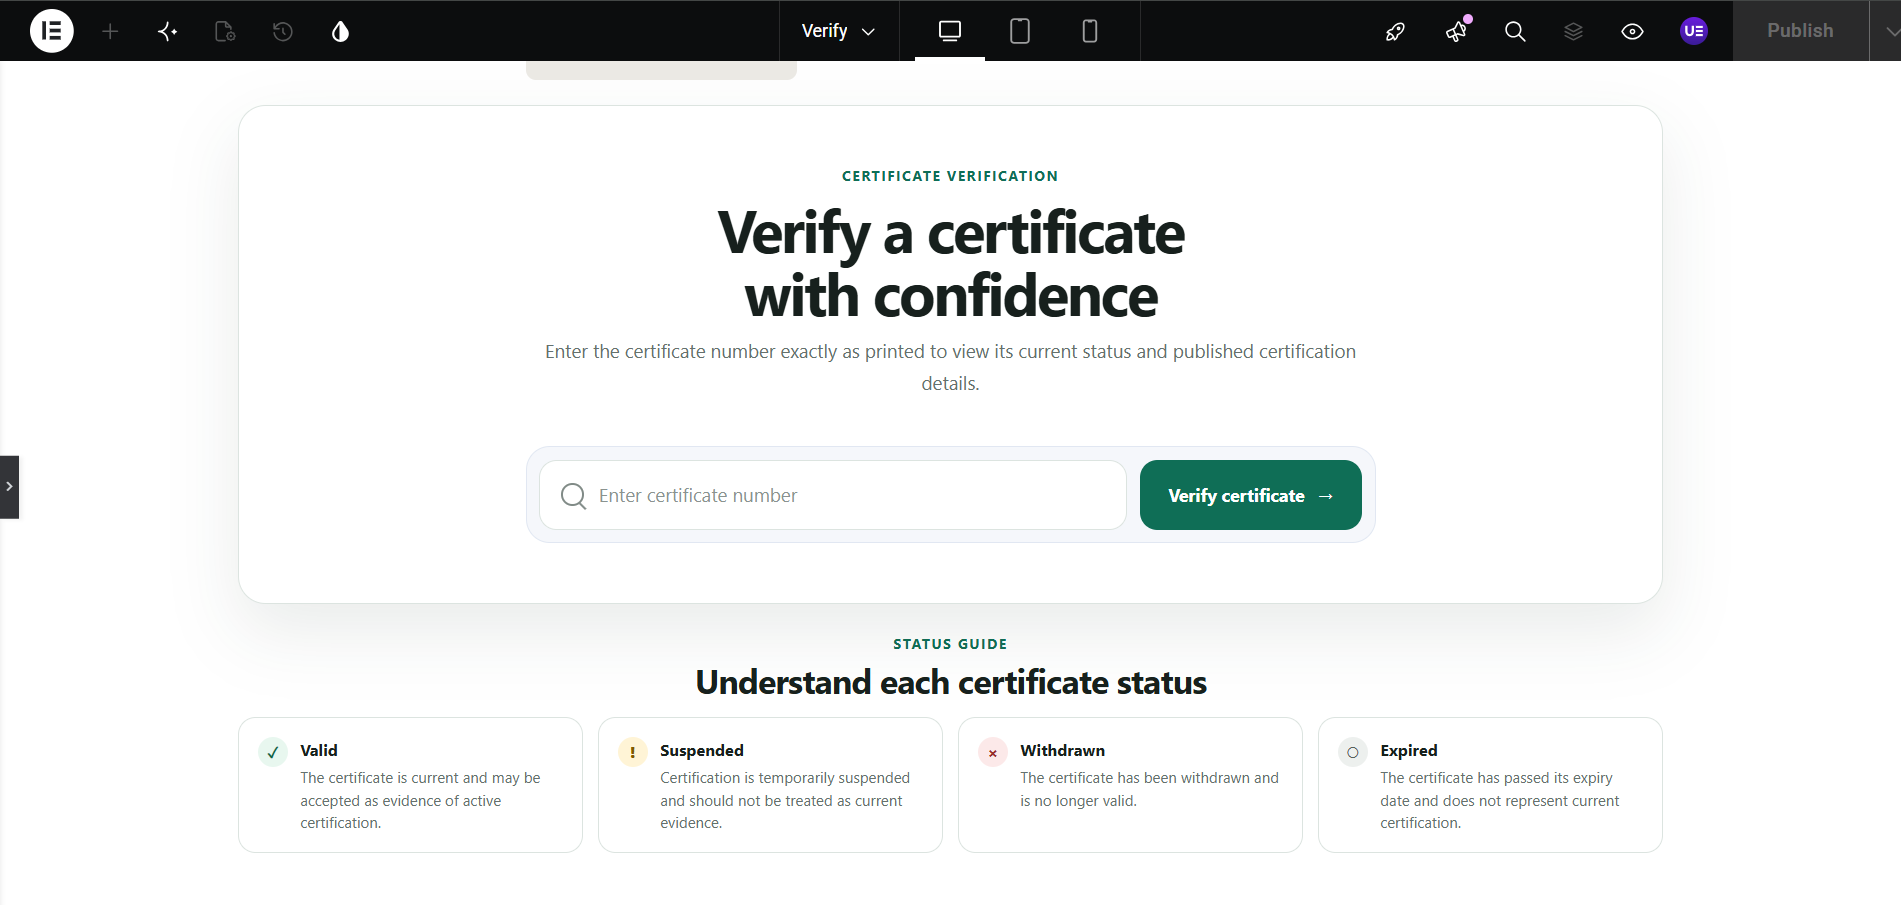Screen dimensions: 1901x905
Task: Click the Suspended status exclamation icon
Action: pos(633,752)
